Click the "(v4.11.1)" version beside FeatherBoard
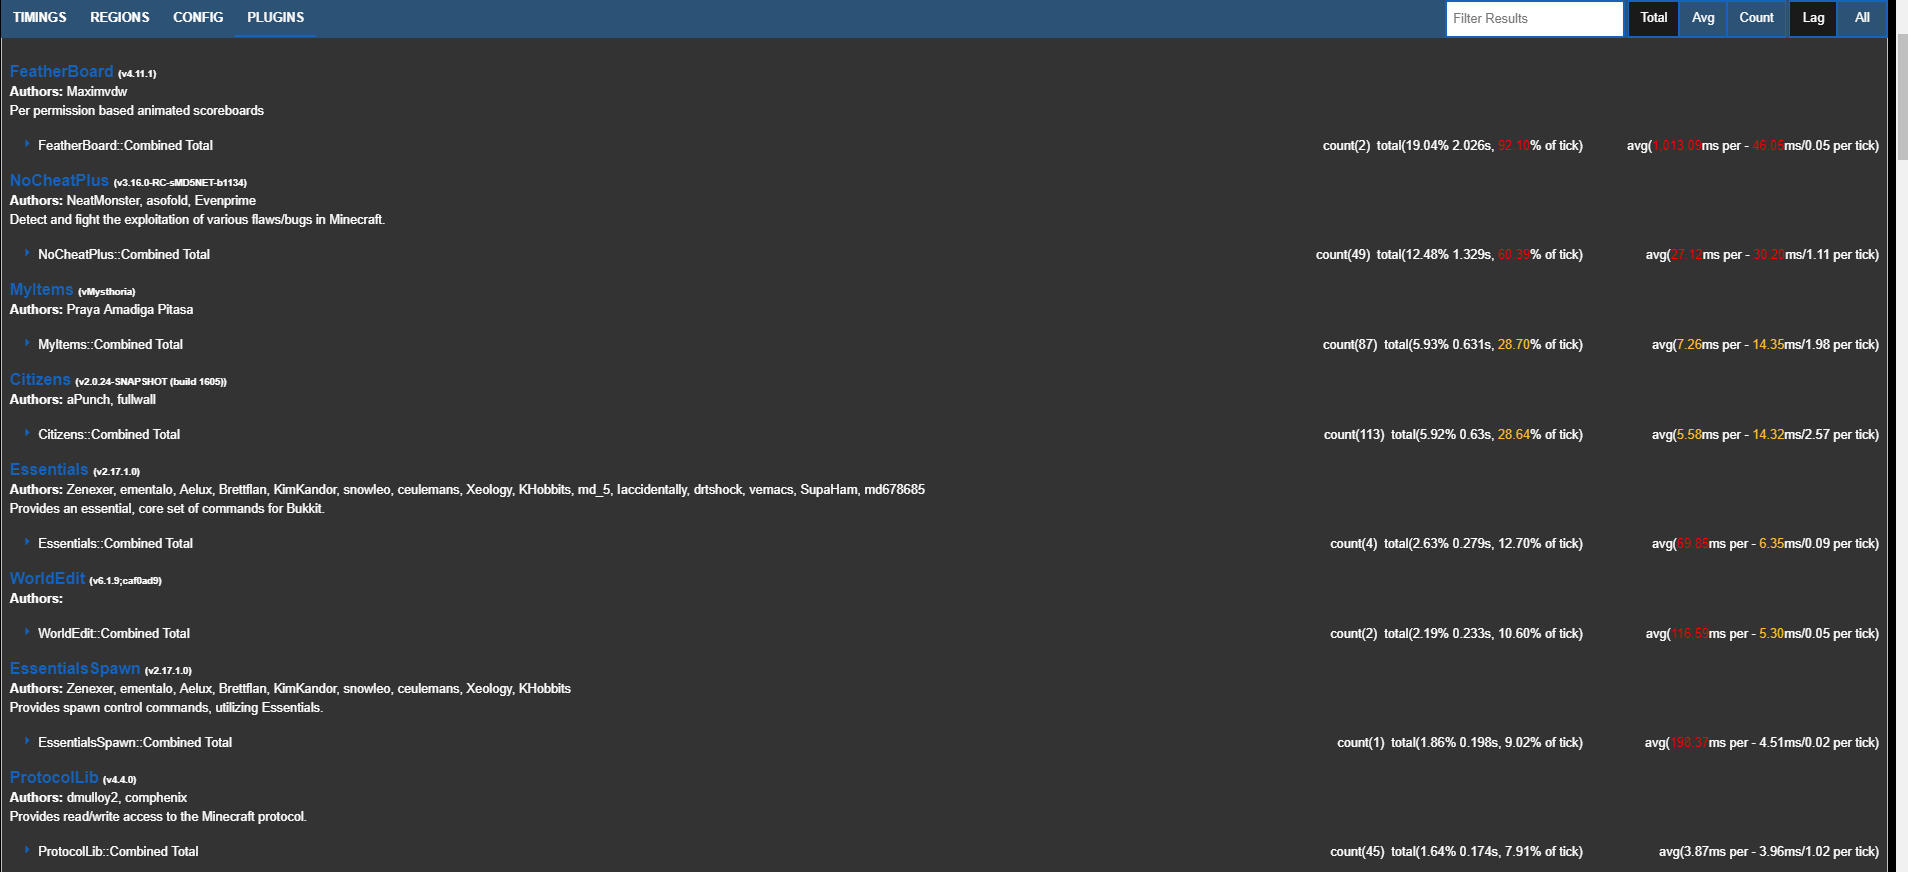The height and width of the screenshot is (872, 1908). pos(137,74)
